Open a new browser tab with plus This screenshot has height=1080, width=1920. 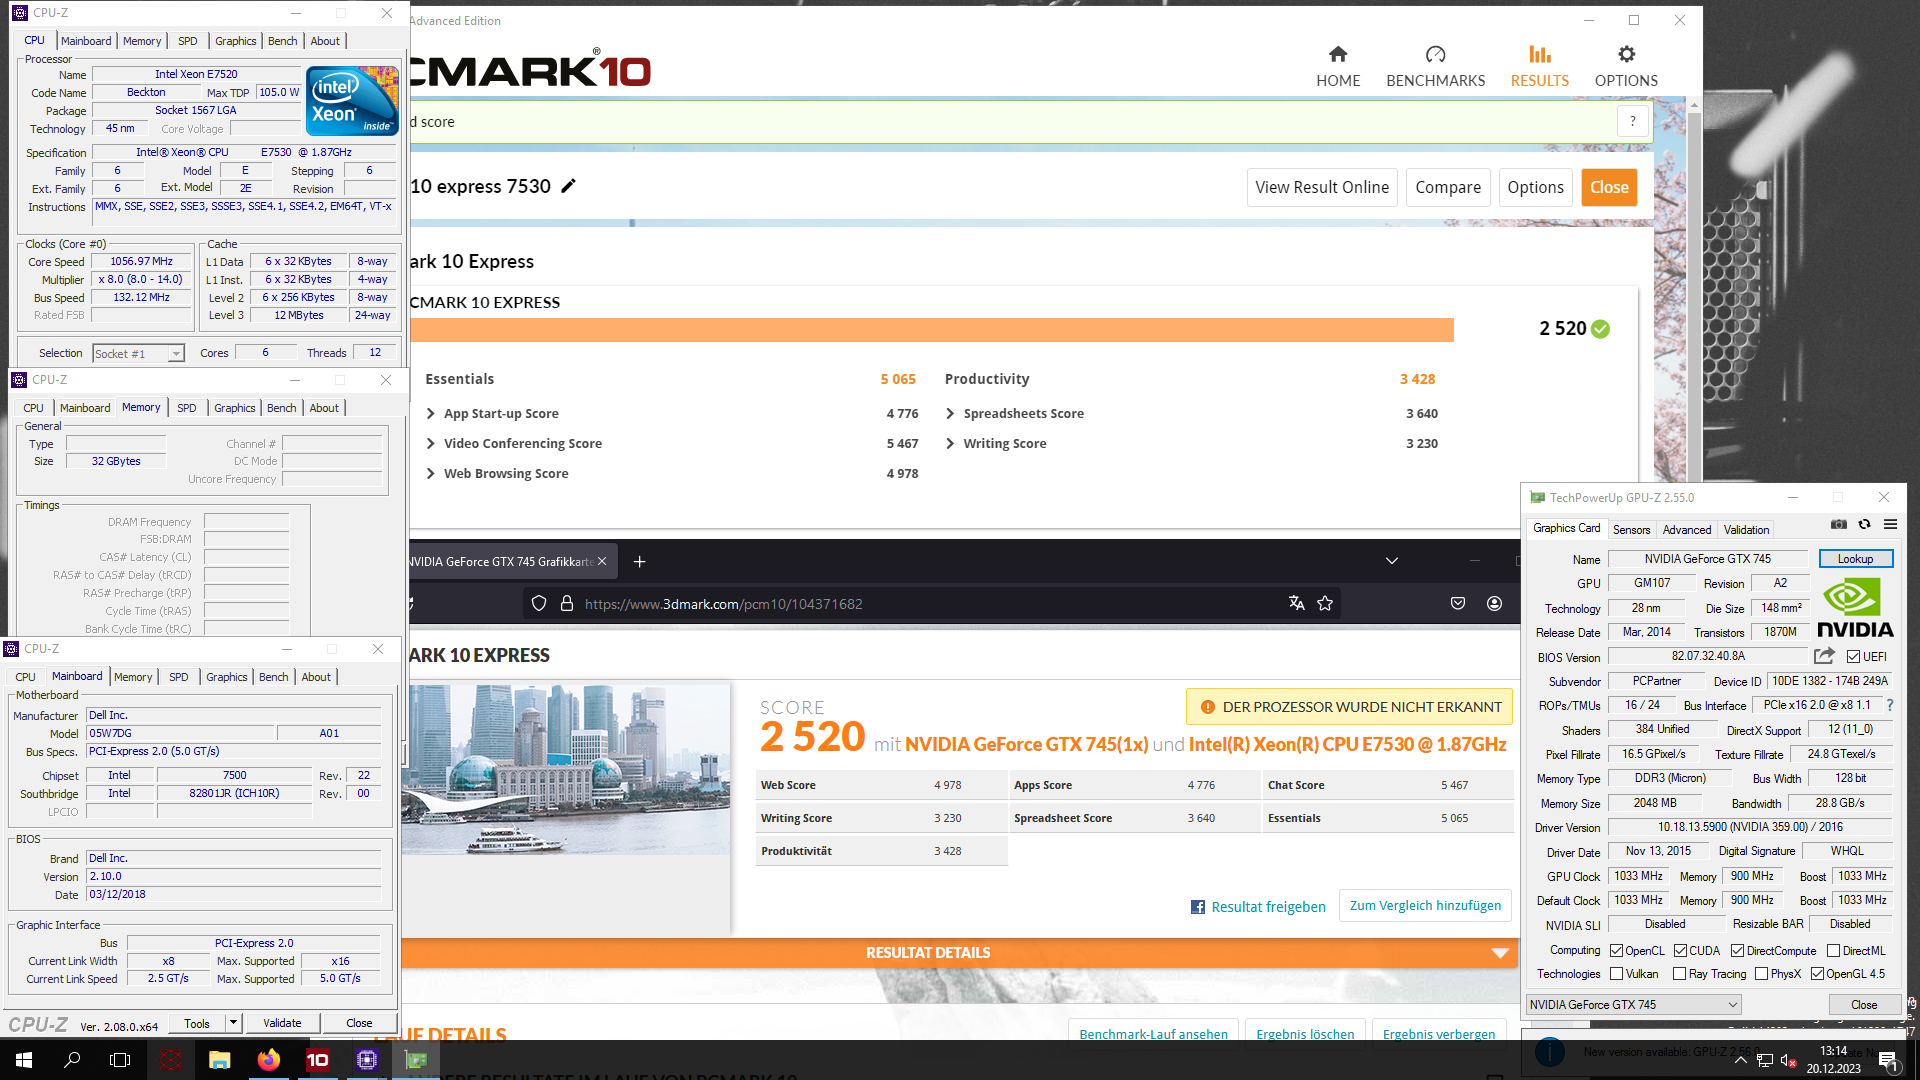click(639, 561)
